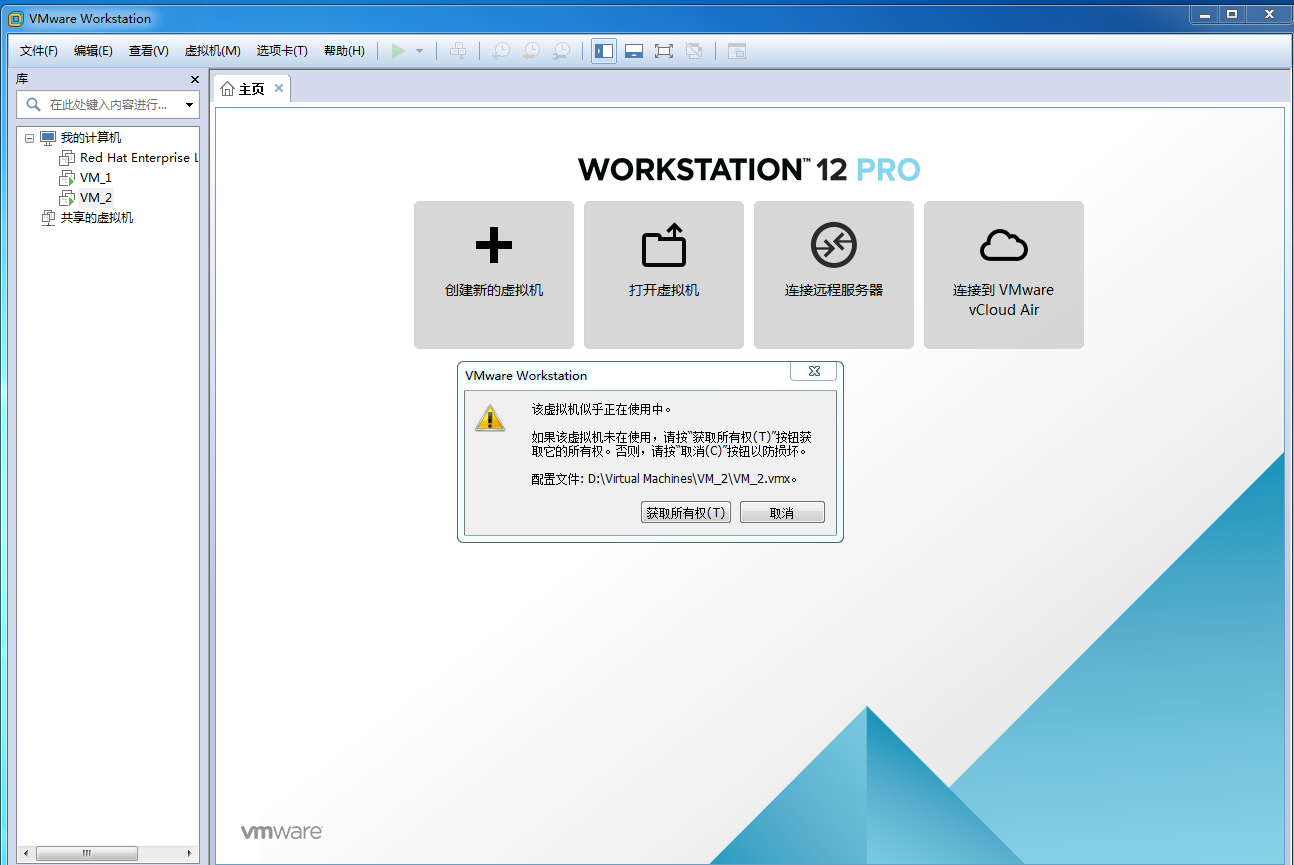
Task: Click the Red Hat VM icon
Action: 67,158
